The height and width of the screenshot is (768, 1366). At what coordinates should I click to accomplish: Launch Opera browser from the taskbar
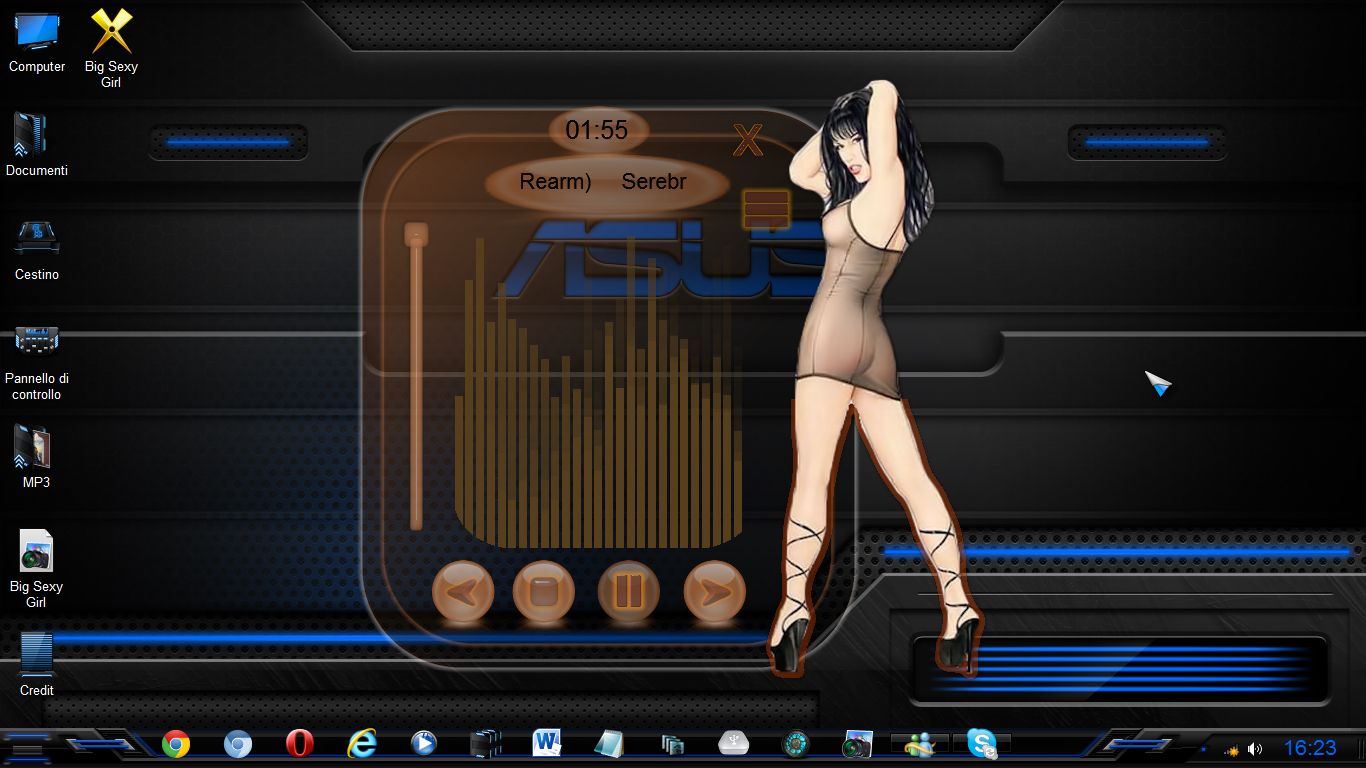pyautogui.click(x=299, y=743)
